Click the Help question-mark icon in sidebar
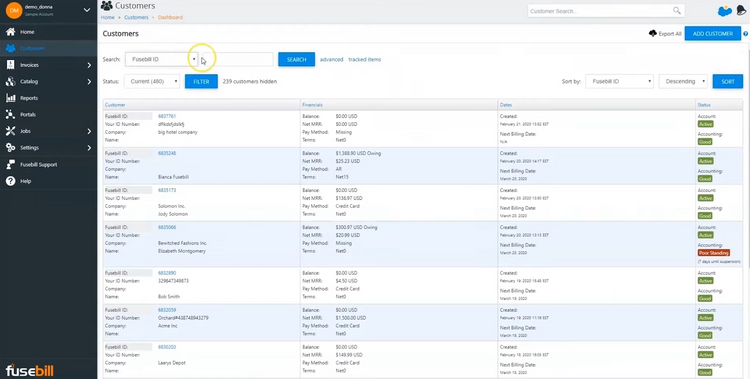The width and height of the screenshot is (750, 379). click(x=11, y=181)
